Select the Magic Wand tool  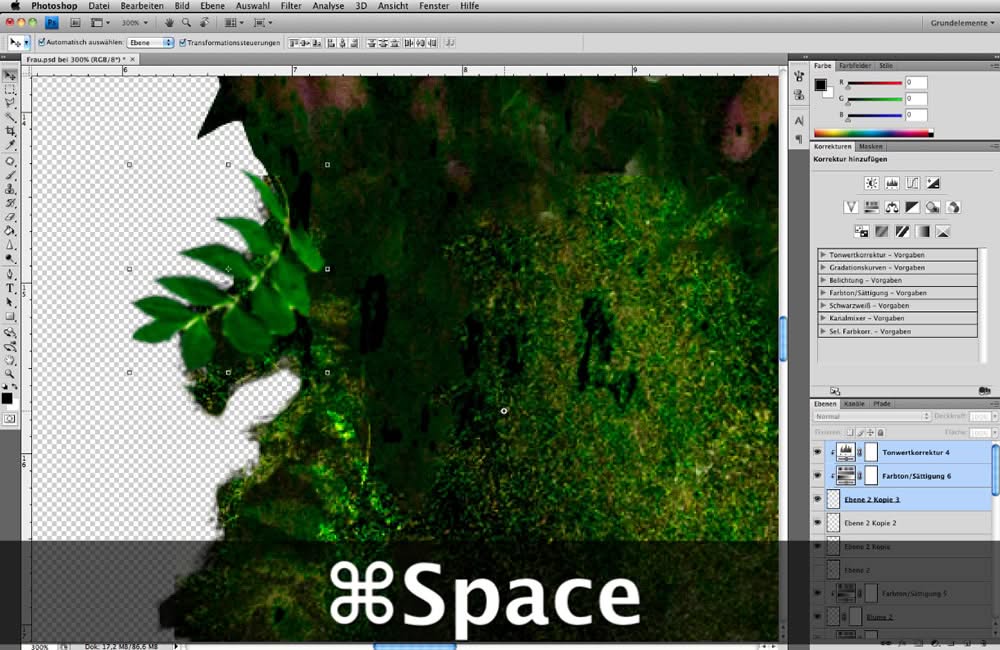coord(10,117)
